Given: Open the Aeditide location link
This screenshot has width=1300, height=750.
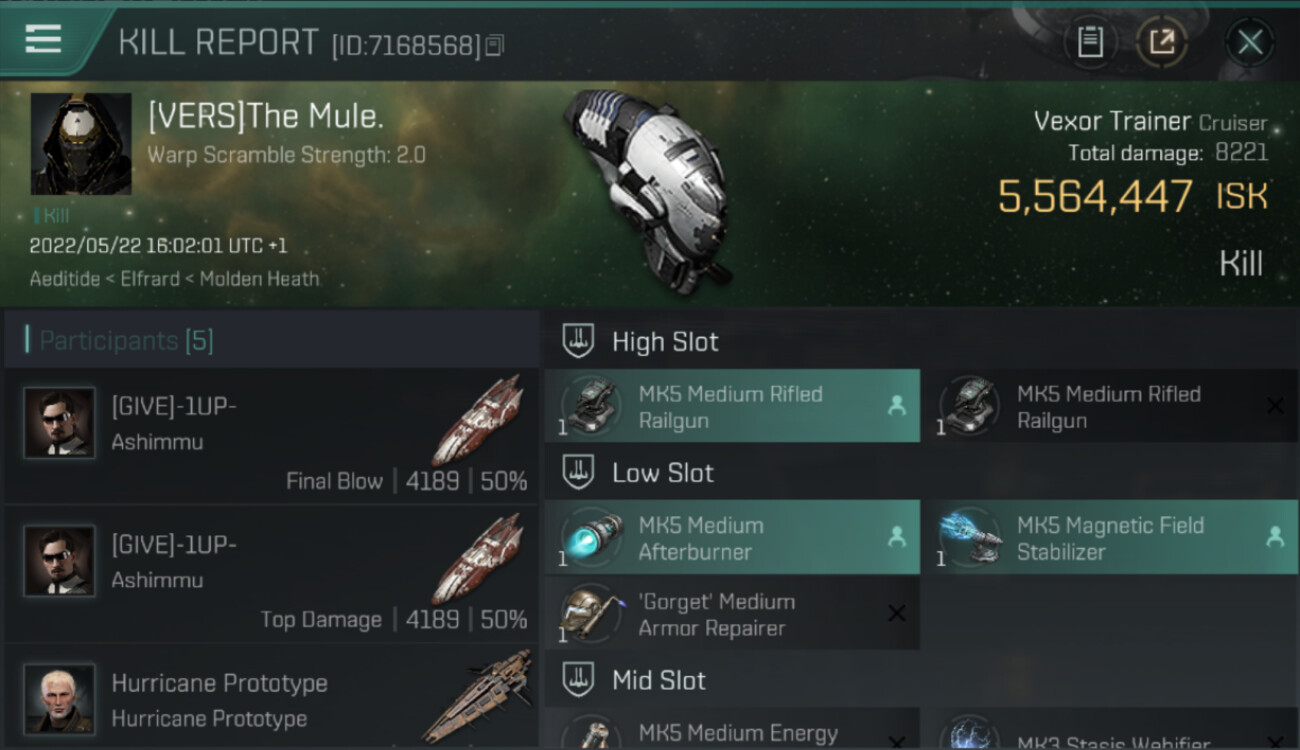Looking at the screenshot, I should coord(64,279).
